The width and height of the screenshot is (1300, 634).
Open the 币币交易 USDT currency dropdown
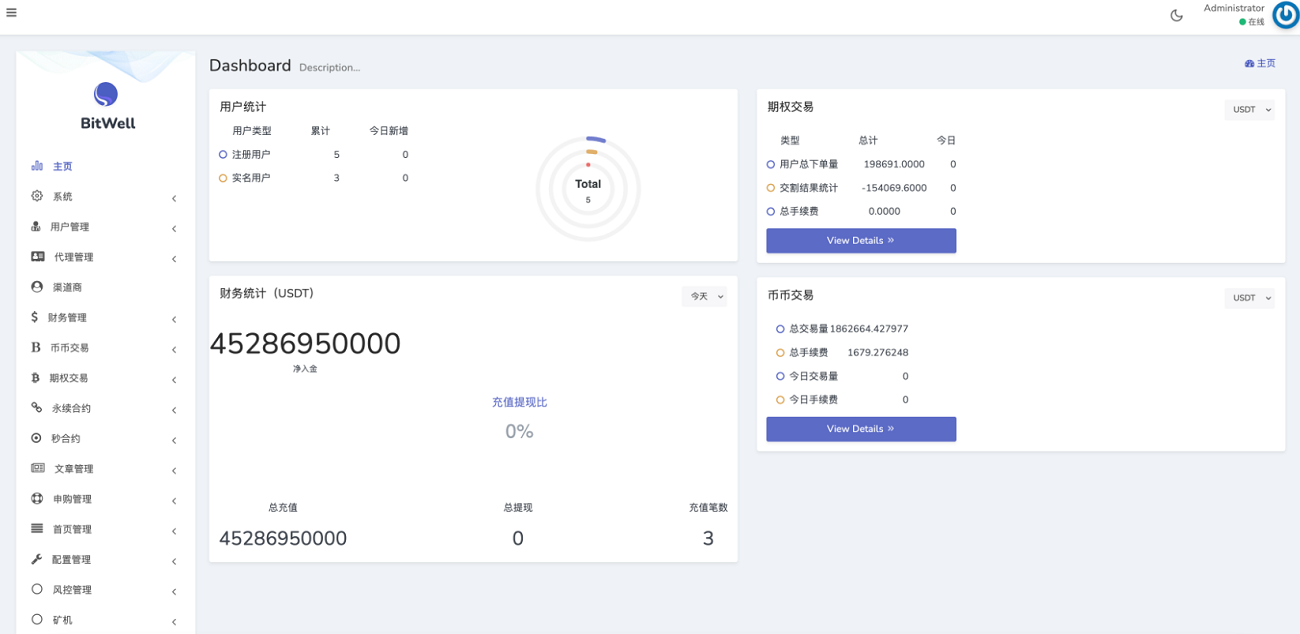tap(1249, 298)
